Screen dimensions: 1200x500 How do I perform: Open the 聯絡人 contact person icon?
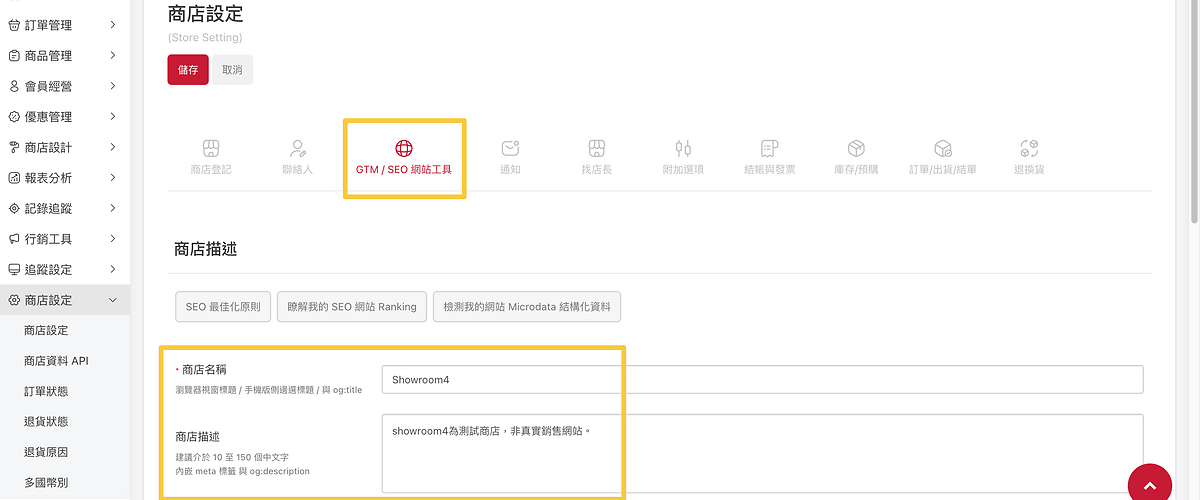pos(297,149)
